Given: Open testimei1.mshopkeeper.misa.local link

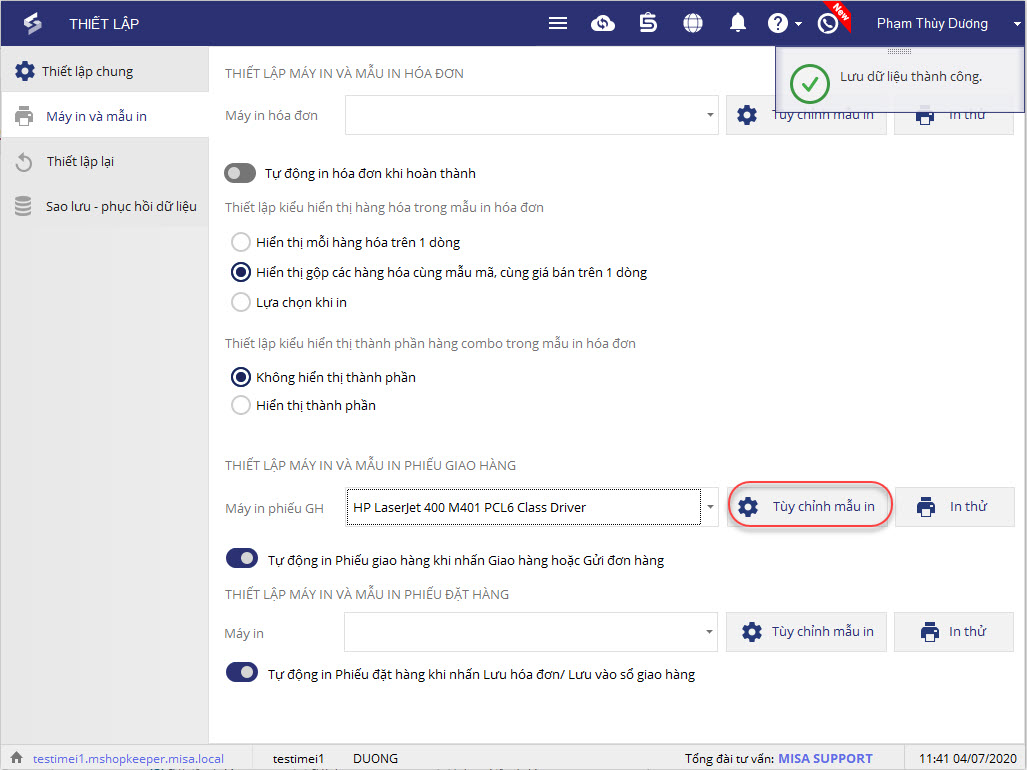Looking at the screenshot, I should pos(128,759).
